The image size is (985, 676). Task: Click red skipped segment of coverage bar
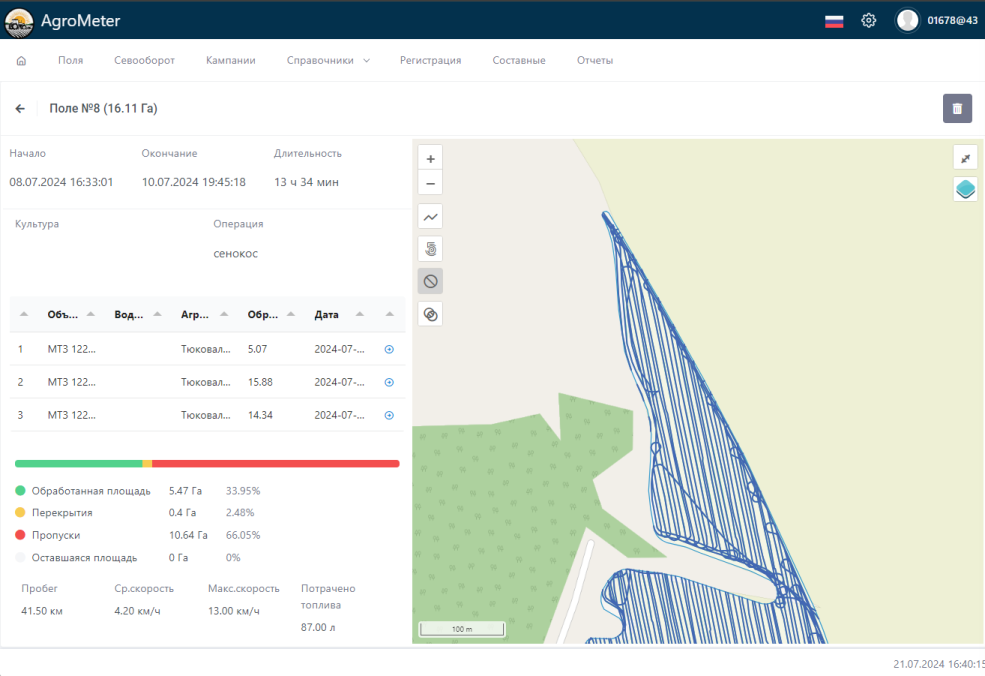[275, 464]
